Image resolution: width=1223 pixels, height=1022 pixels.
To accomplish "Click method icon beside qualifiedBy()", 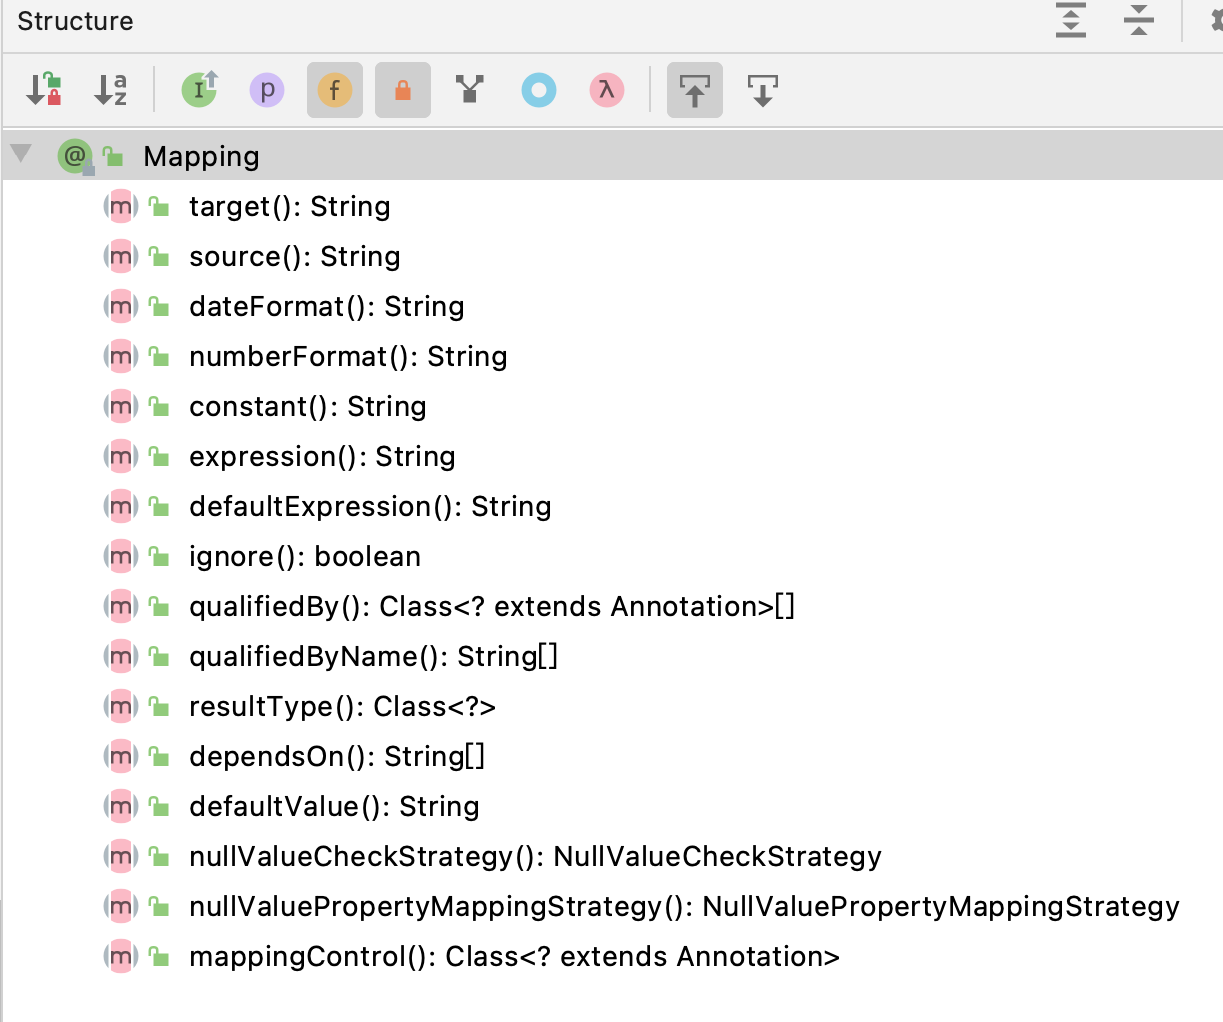I will (121, 607).
